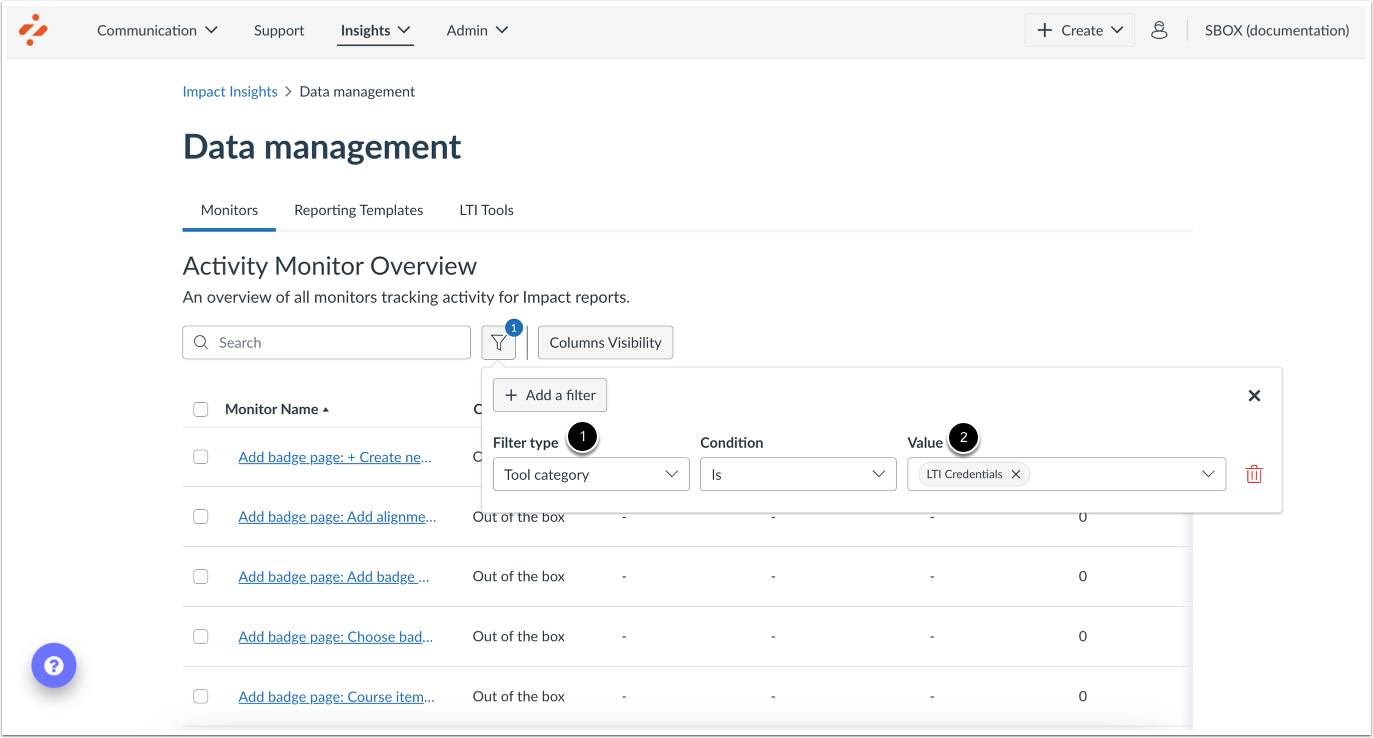Switch to LTI Tools tab
The height and width of the screenshot is (738, 1373).
[x=486, y=210]
